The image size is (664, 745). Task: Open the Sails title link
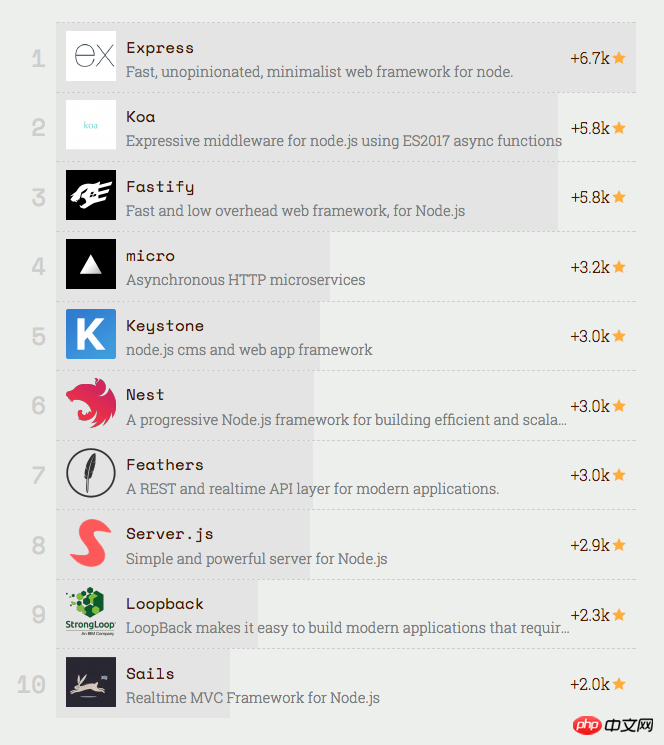tap(150, 674)
